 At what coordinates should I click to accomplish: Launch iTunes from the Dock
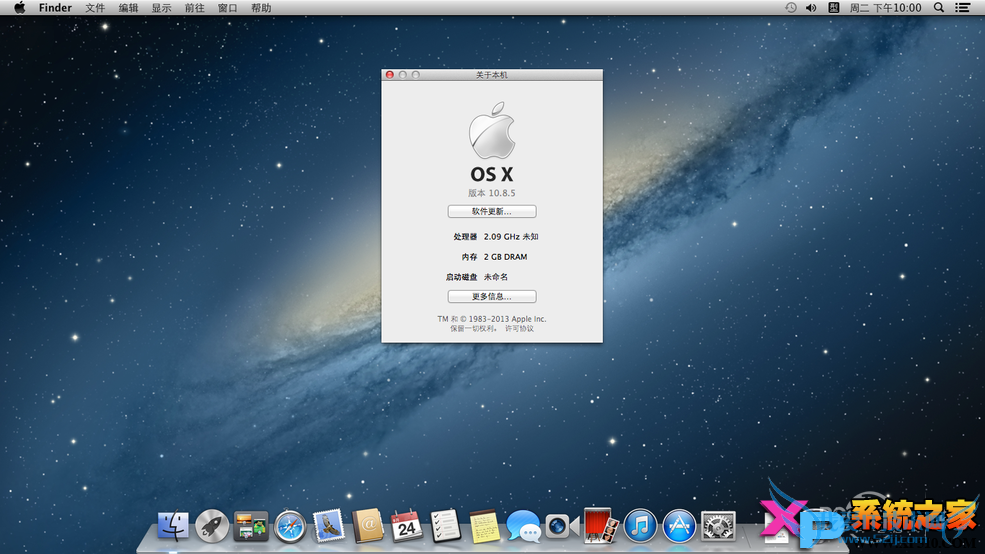coord(640,525)
